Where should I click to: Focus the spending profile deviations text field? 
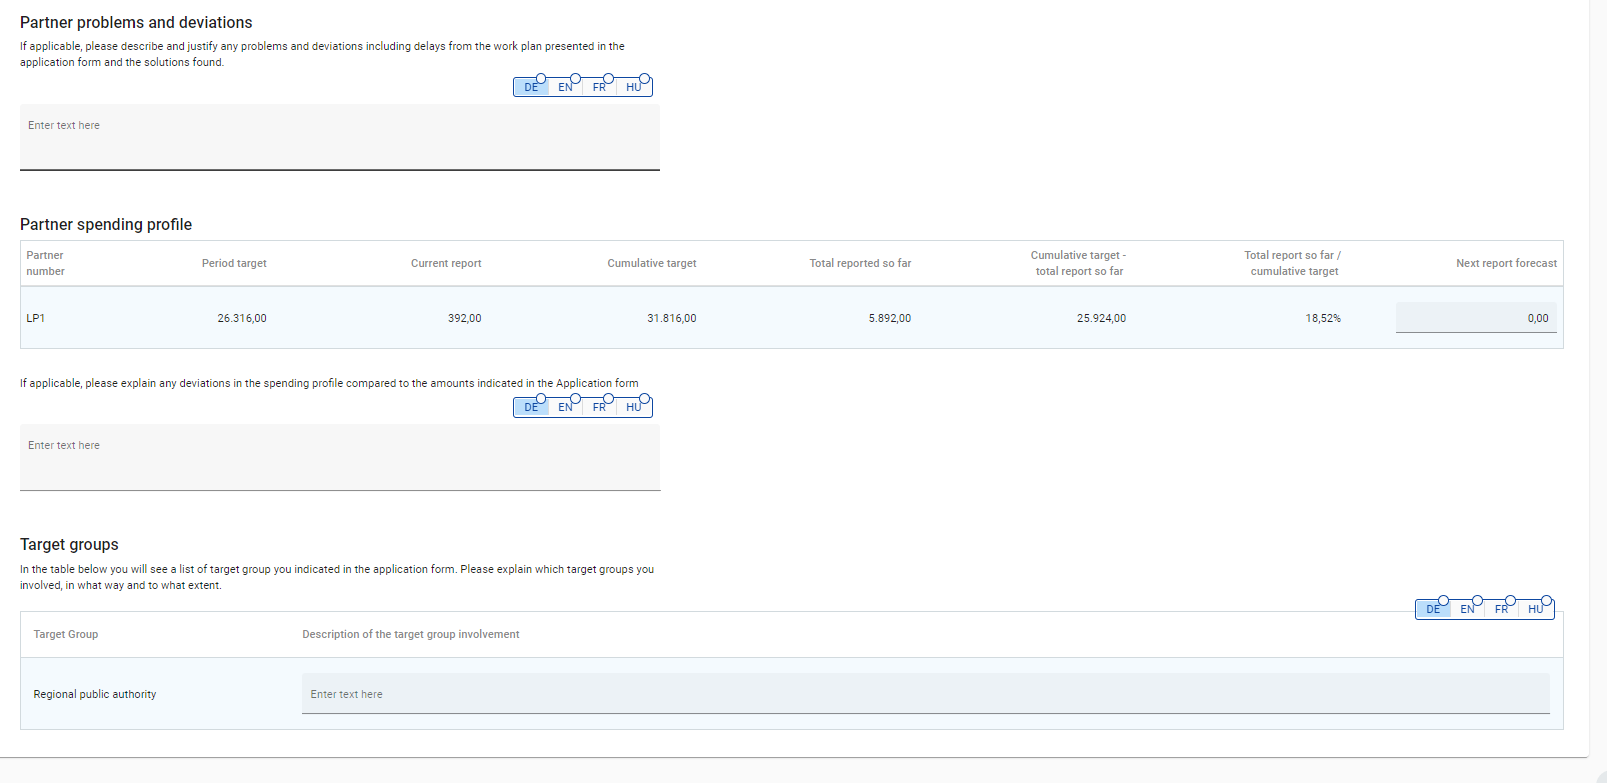coord(340,457)
